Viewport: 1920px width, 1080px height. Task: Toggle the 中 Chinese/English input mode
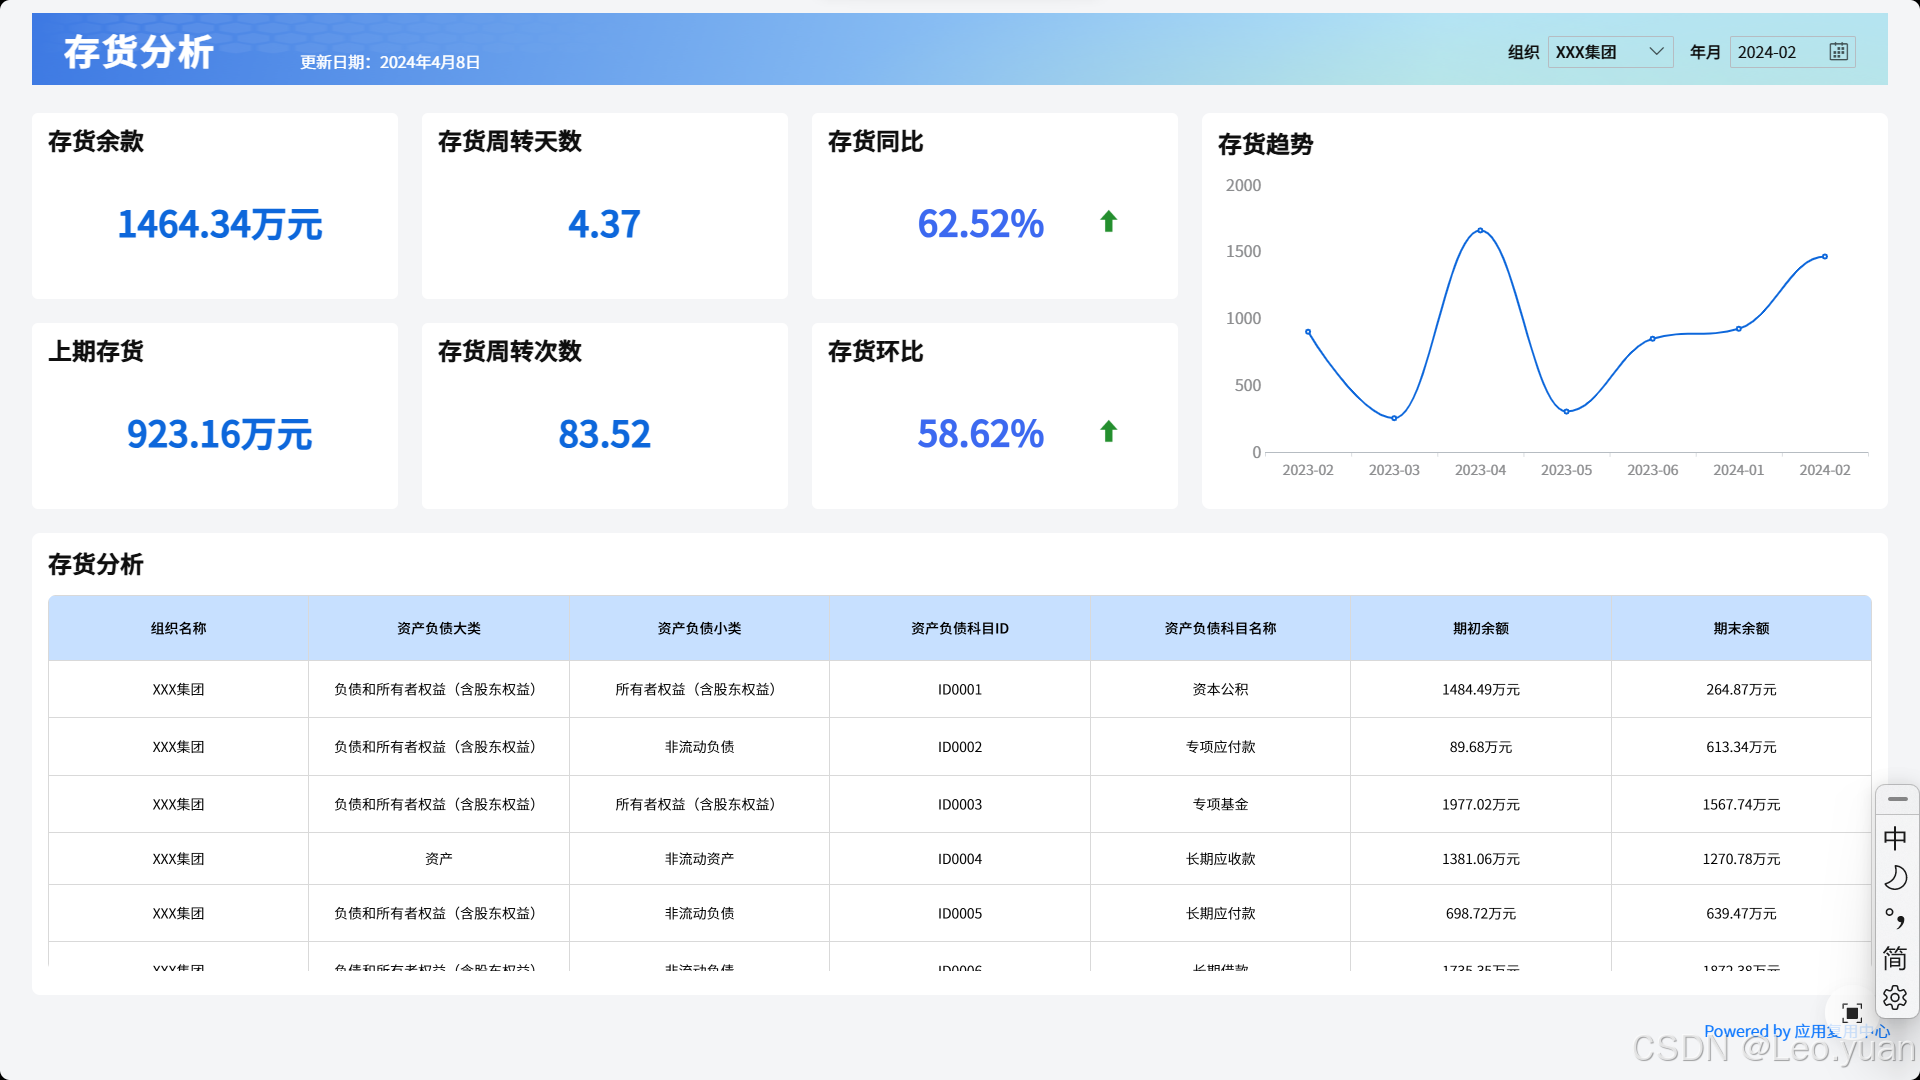[x=1895, y=838]
